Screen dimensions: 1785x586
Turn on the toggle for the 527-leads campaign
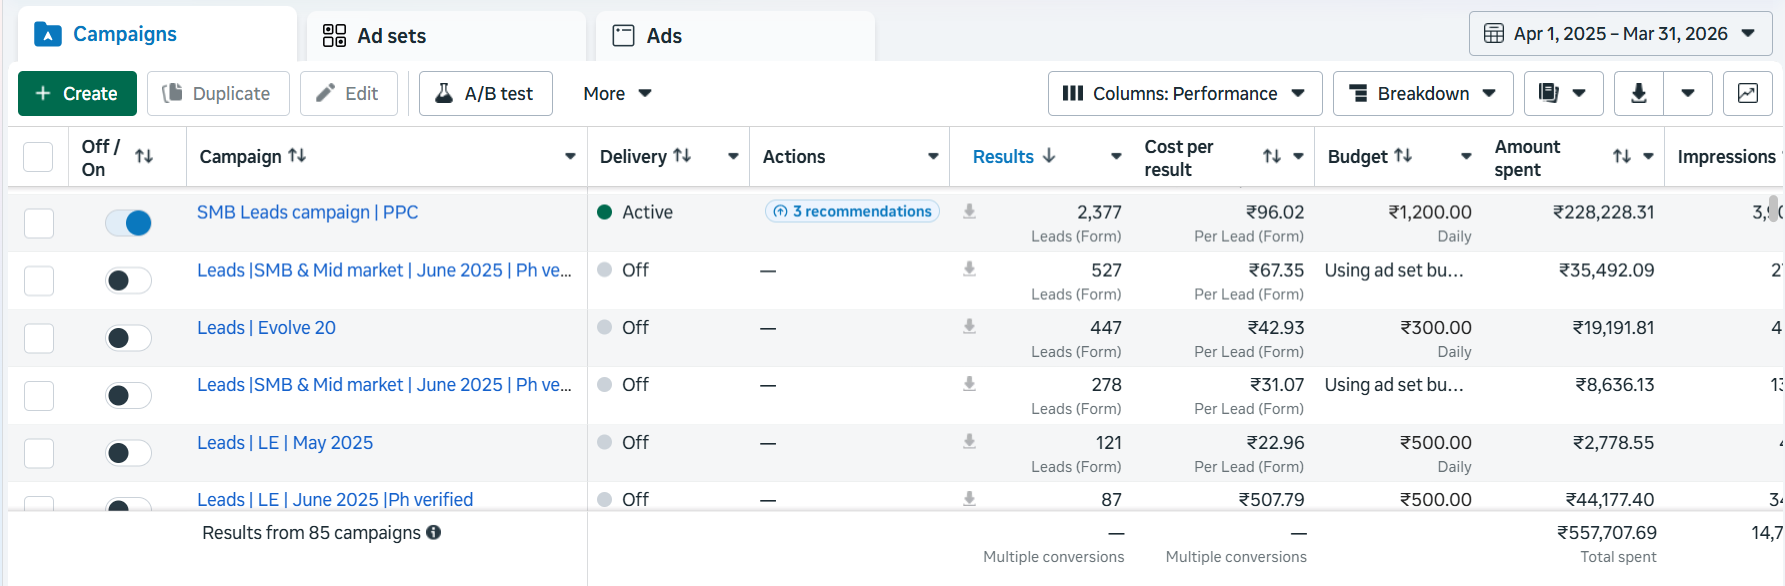(x=128, y=281)
